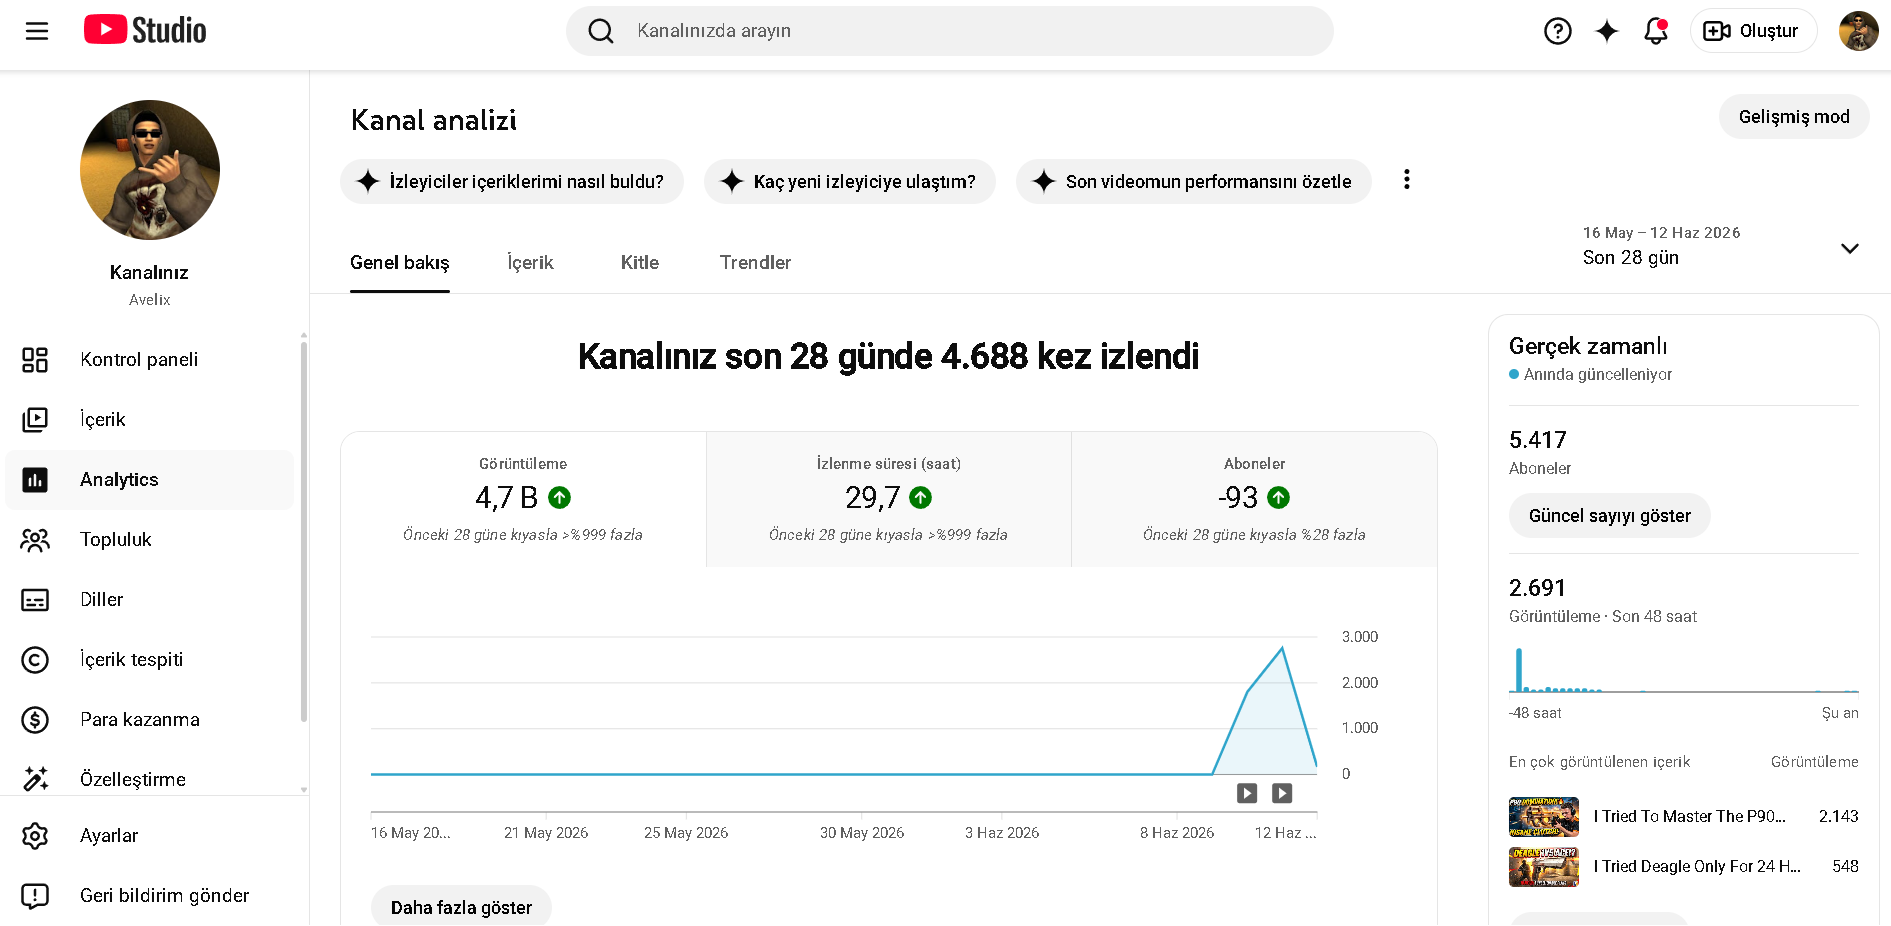Image resolution: width=1891 pixels, height=926 pixels.
Task: Click Geri bildirim gönder
Action: coord(150,896)
